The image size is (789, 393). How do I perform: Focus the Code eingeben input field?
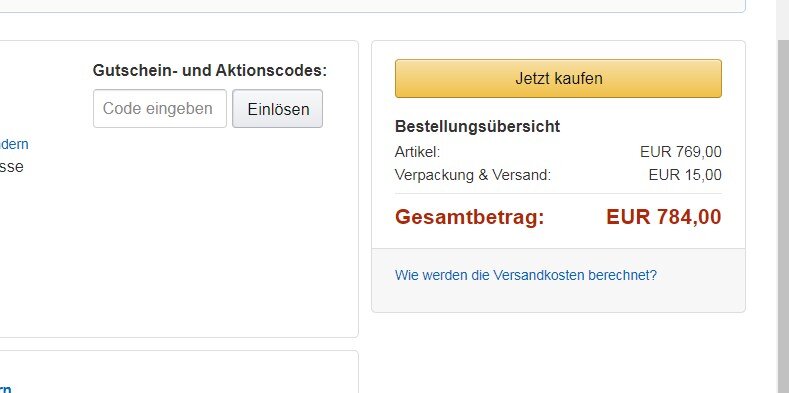pyautogui.click(x=160, y=109)
